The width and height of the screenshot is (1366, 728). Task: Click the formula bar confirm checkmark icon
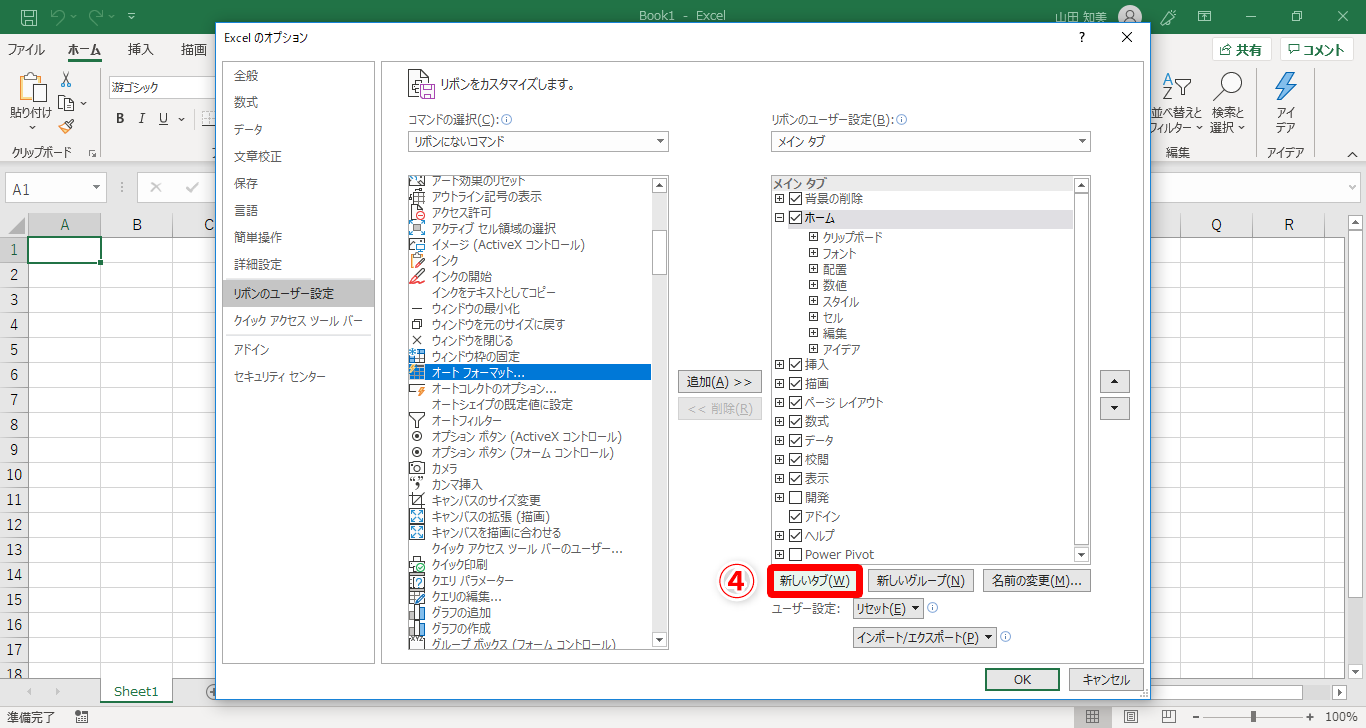192,187
